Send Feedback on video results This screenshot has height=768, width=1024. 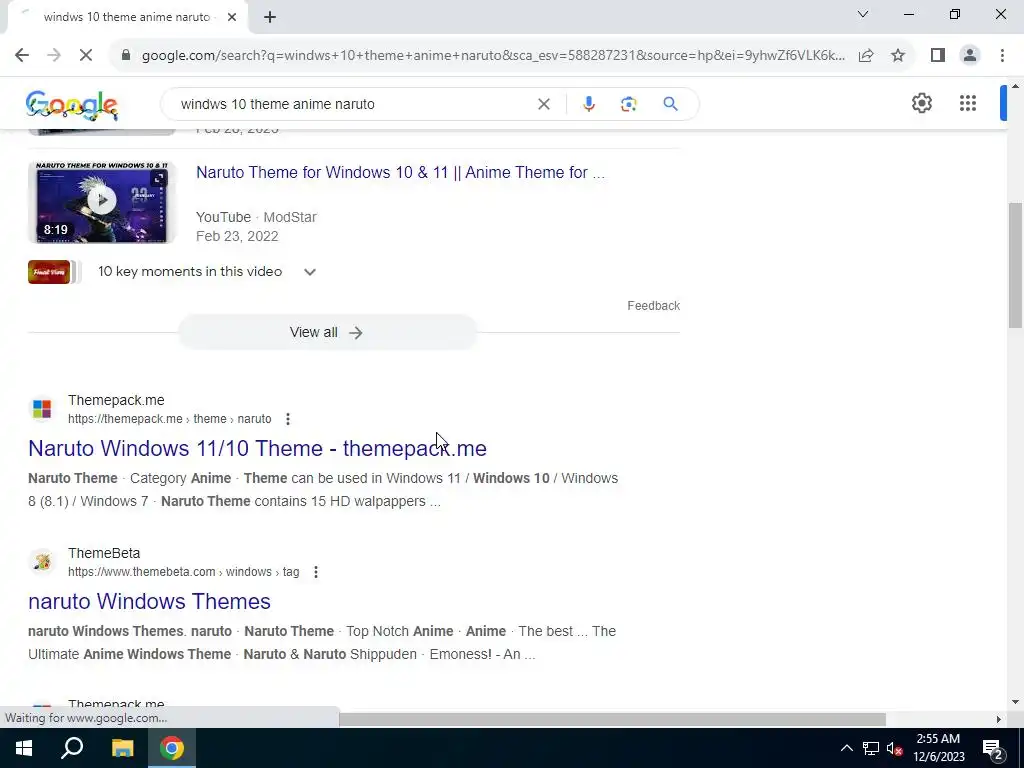coord(654,306)
